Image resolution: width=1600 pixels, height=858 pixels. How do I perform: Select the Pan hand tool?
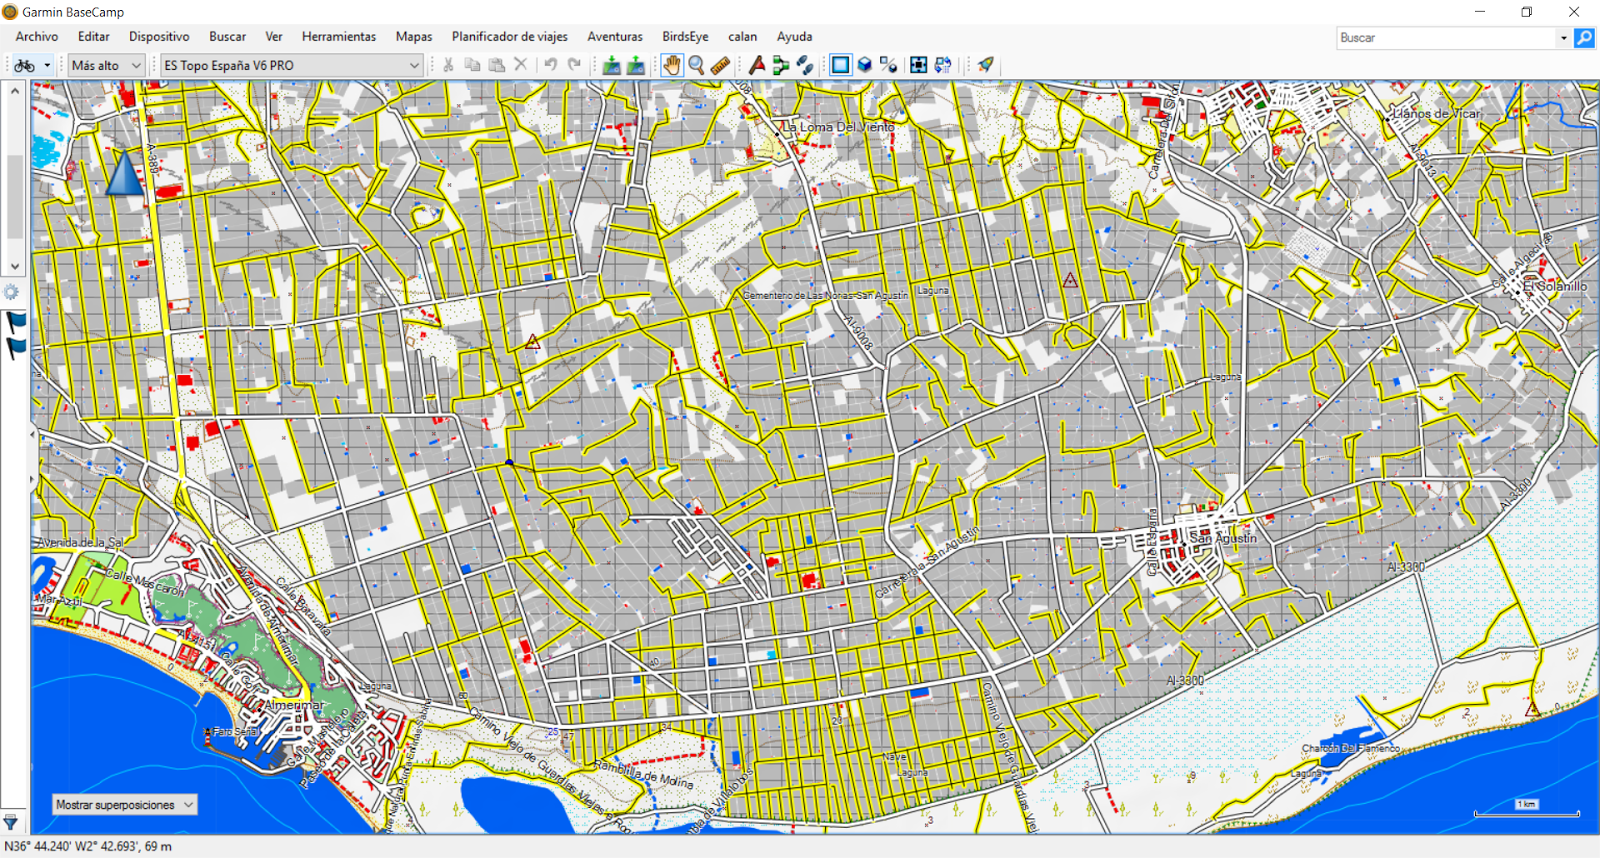coord(672,65)
